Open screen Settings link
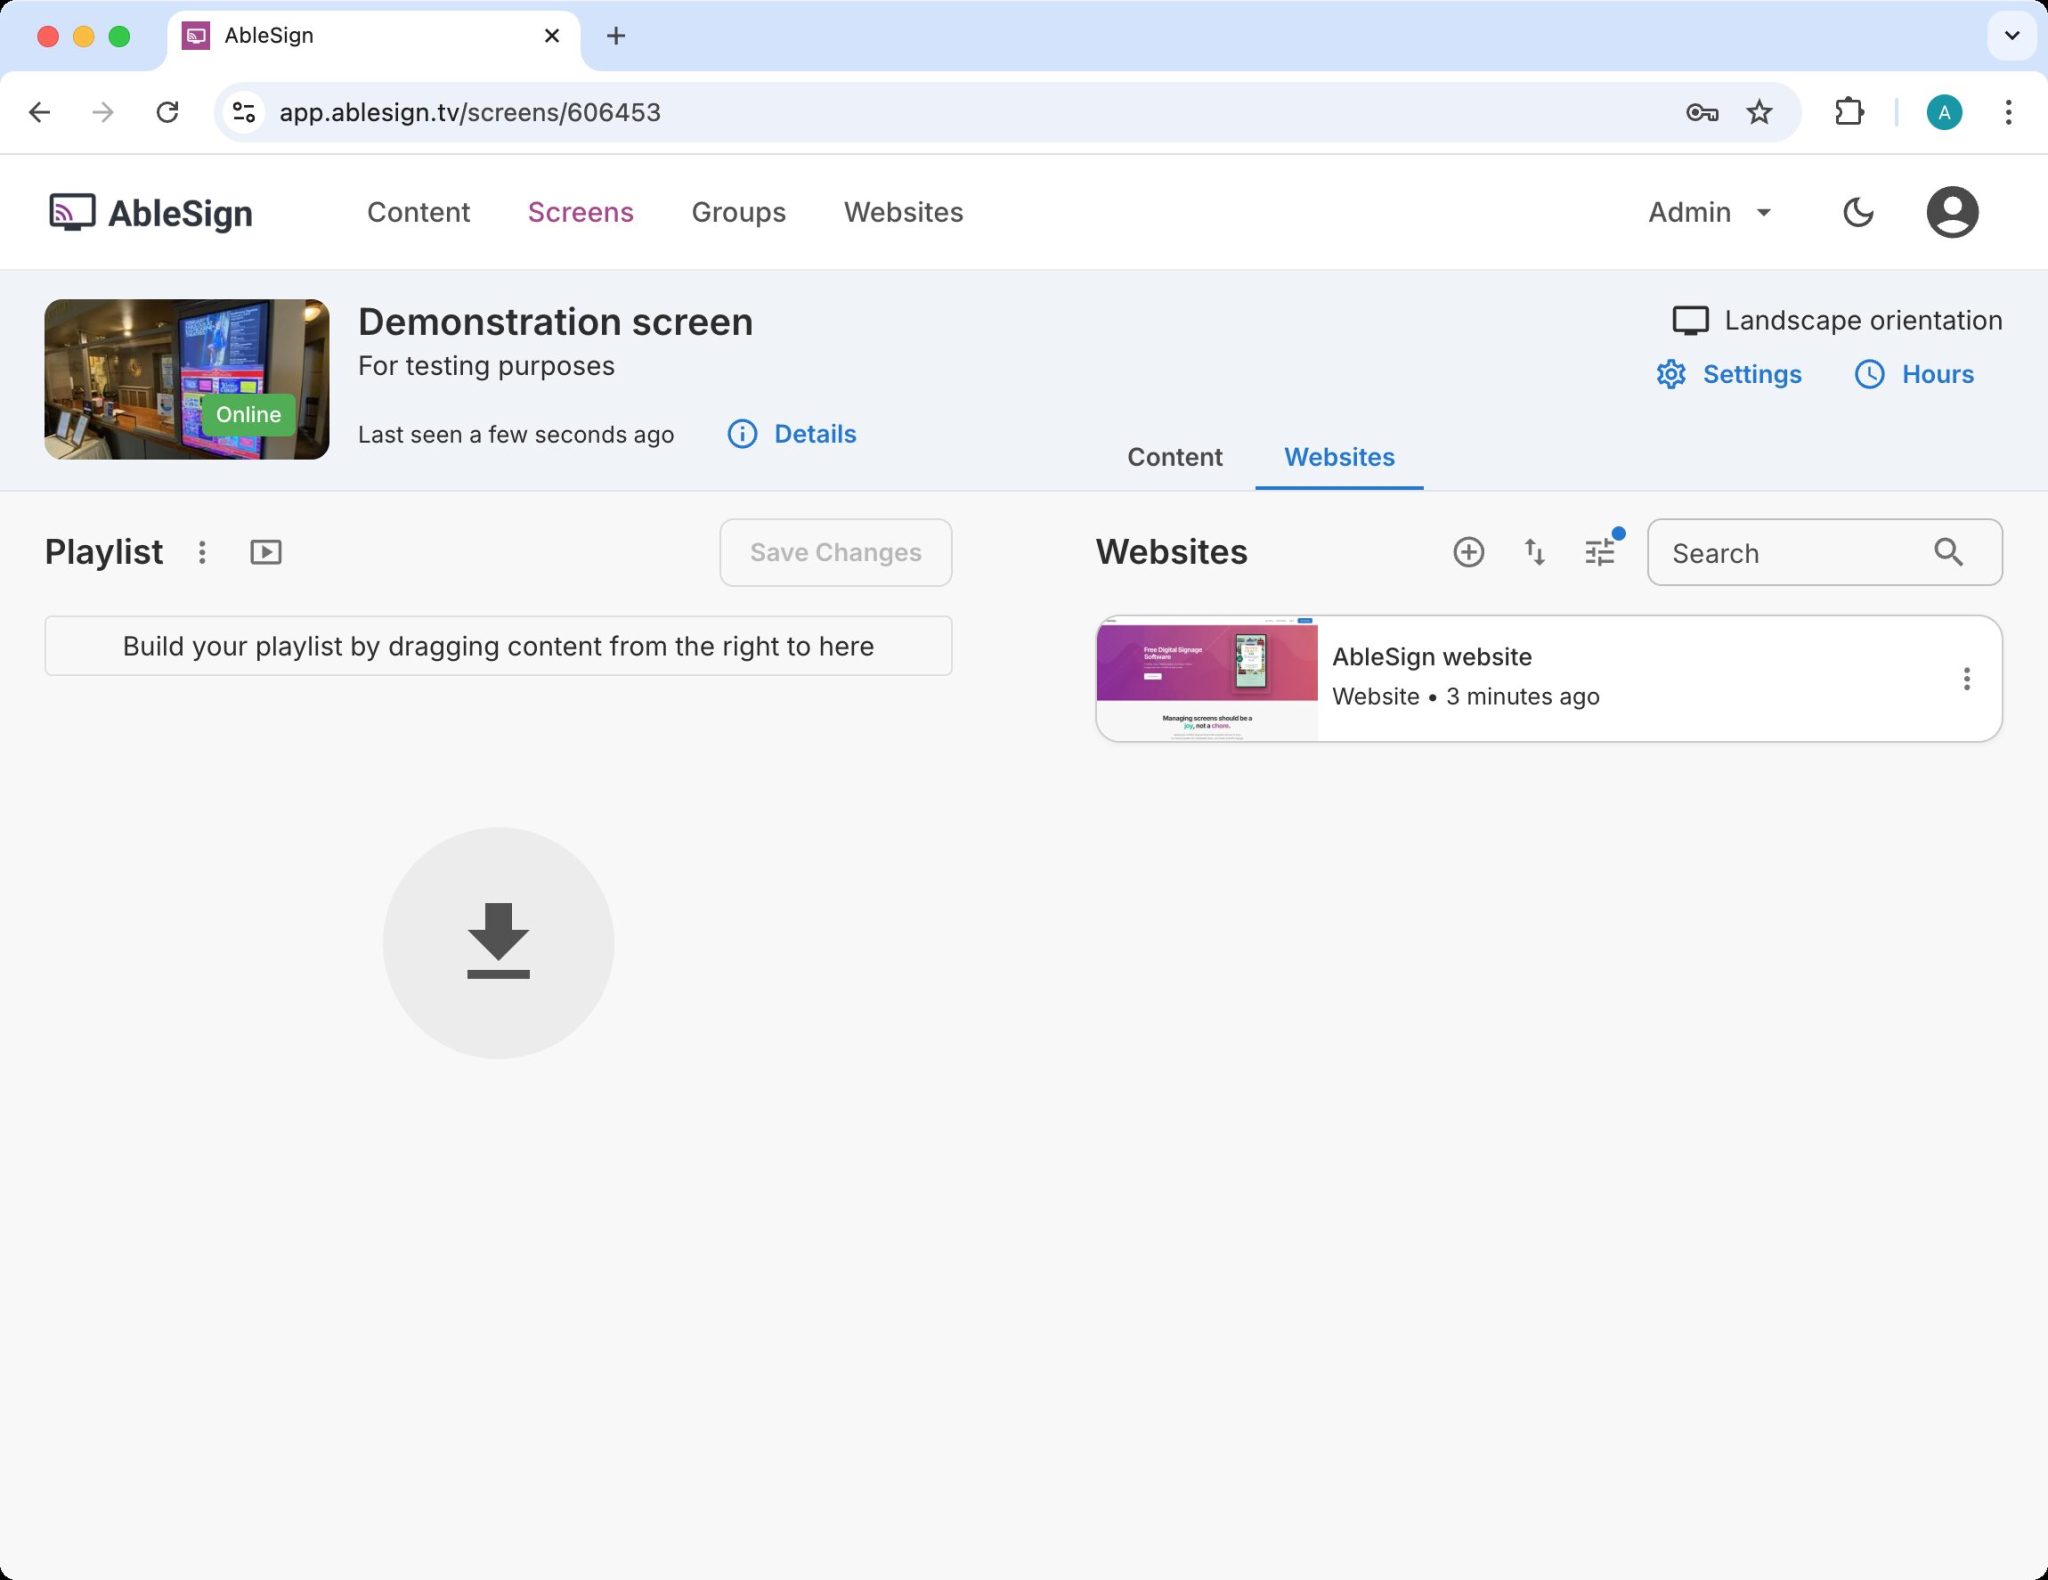Screen dimensions: 2048x1580 (1729, 374)
